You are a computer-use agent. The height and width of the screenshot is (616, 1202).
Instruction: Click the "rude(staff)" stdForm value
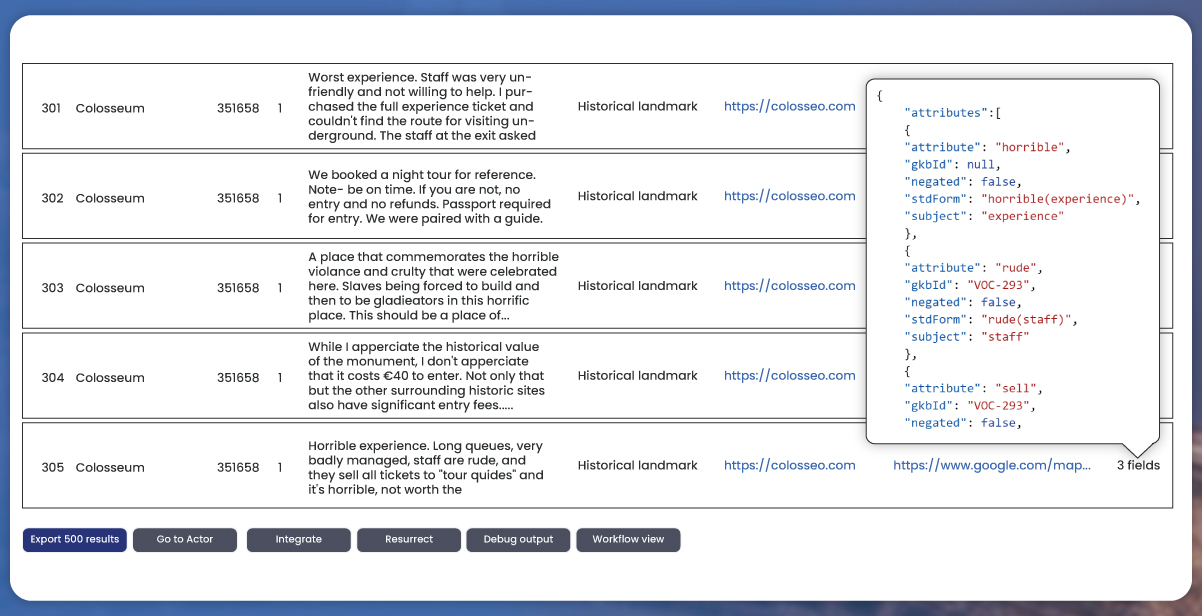1026,320
